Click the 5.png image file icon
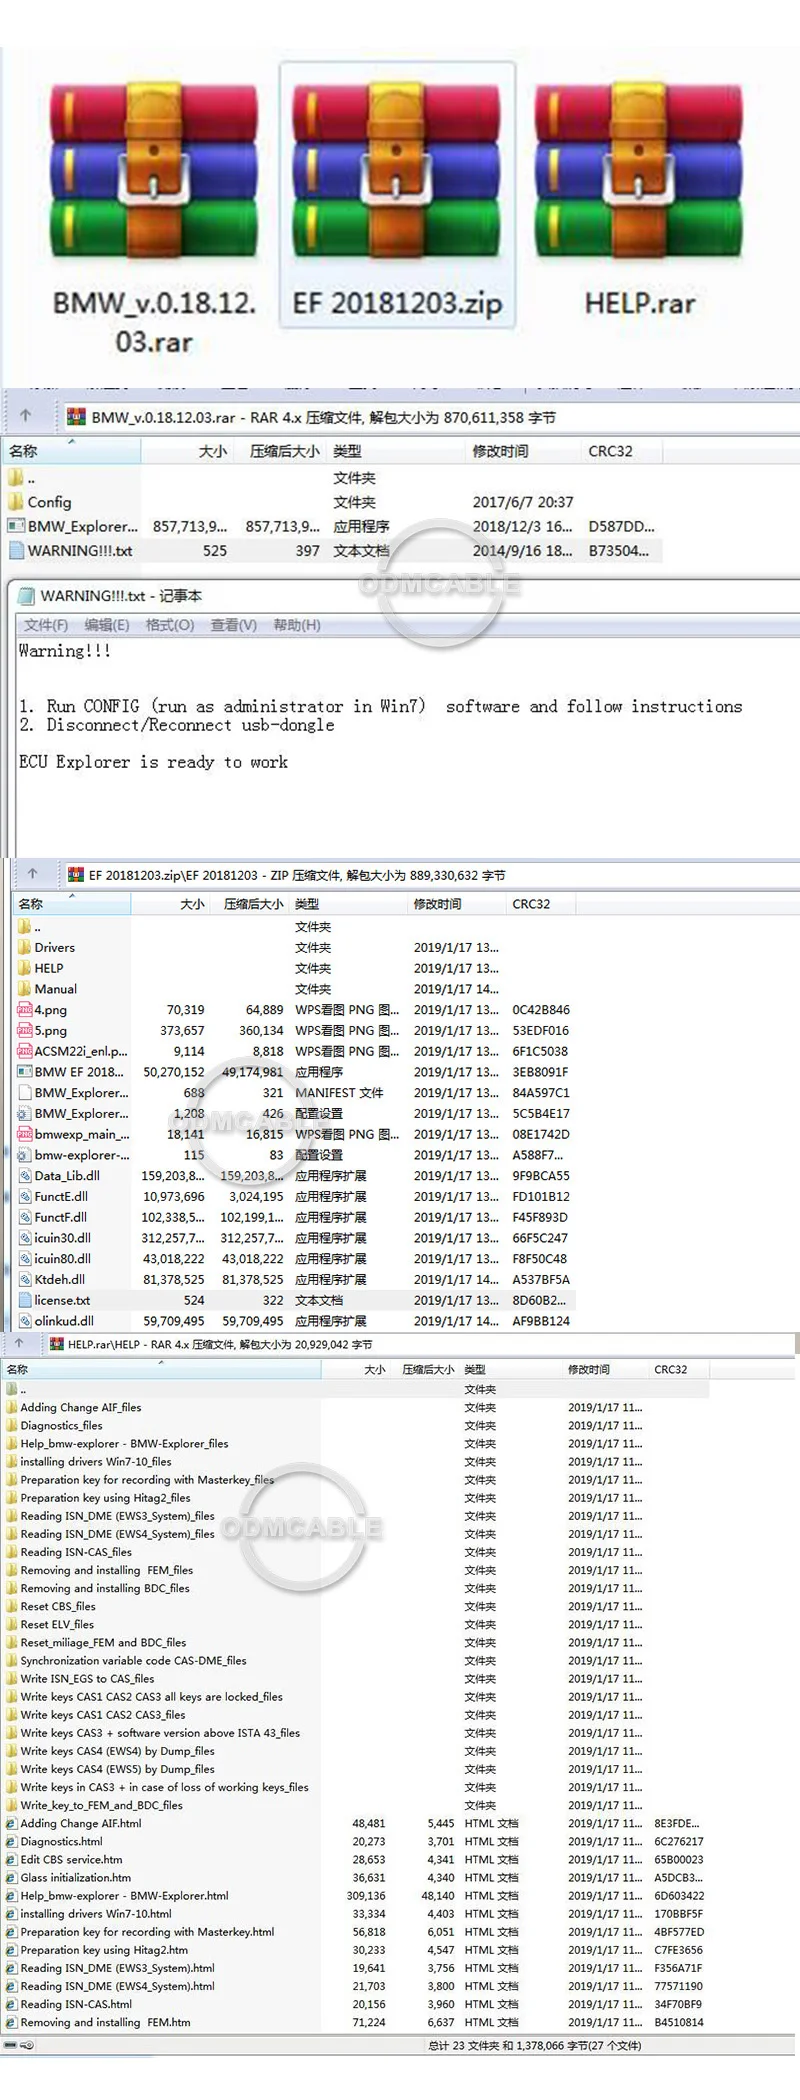Screen dimensions: 800x2100 pyautogui.click(x=25, y=1030)
